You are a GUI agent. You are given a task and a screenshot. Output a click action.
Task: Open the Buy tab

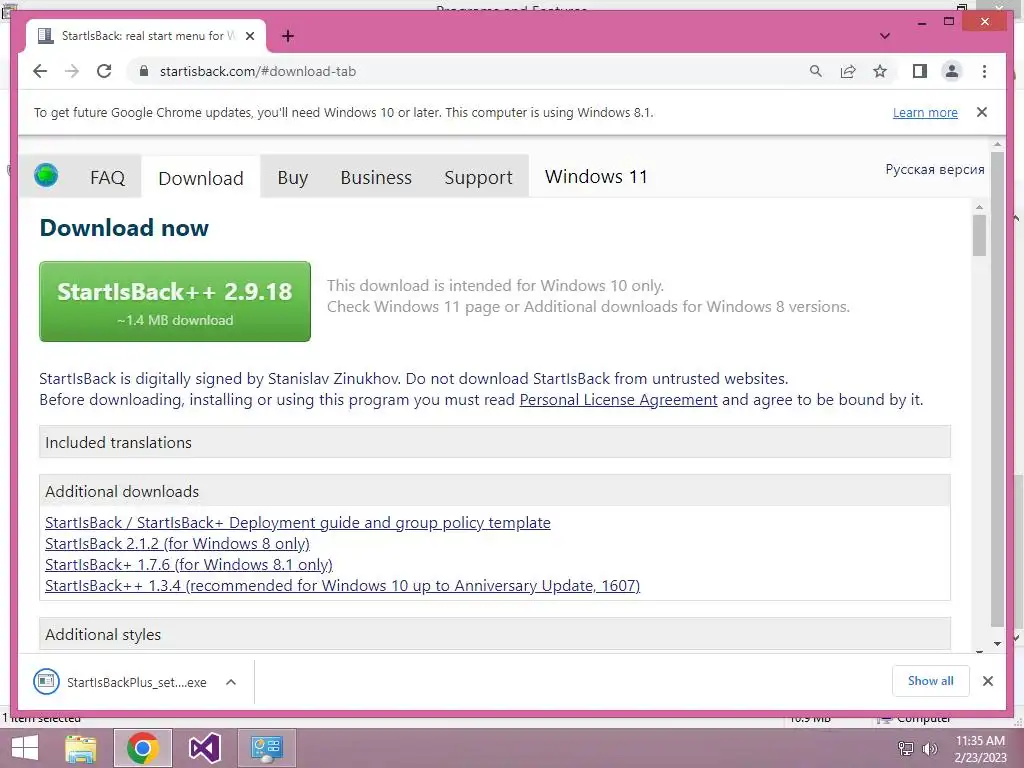point(292,177)
